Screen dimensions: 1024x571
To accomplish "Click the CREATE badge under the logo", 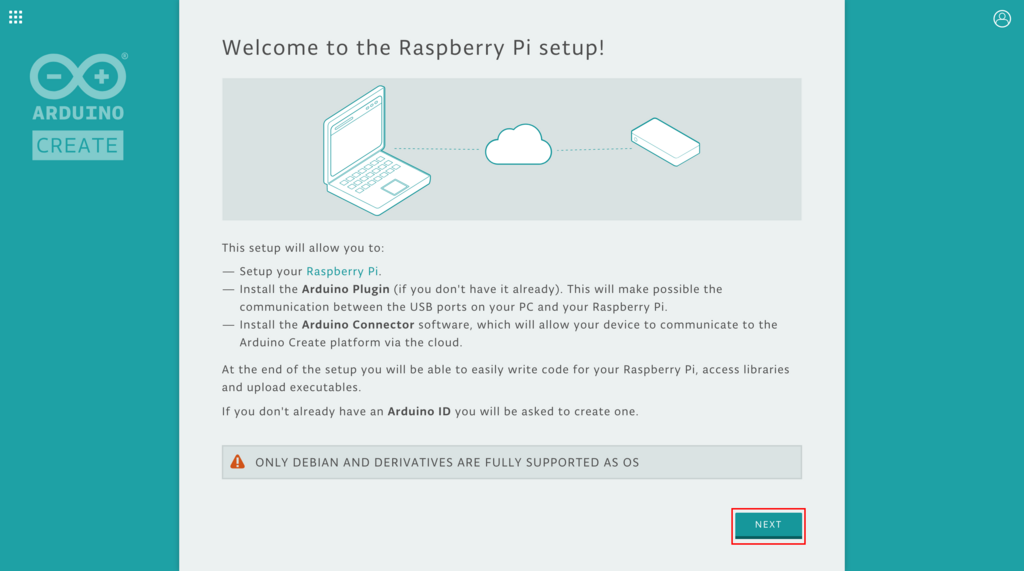I will click(x=78, y=145).
